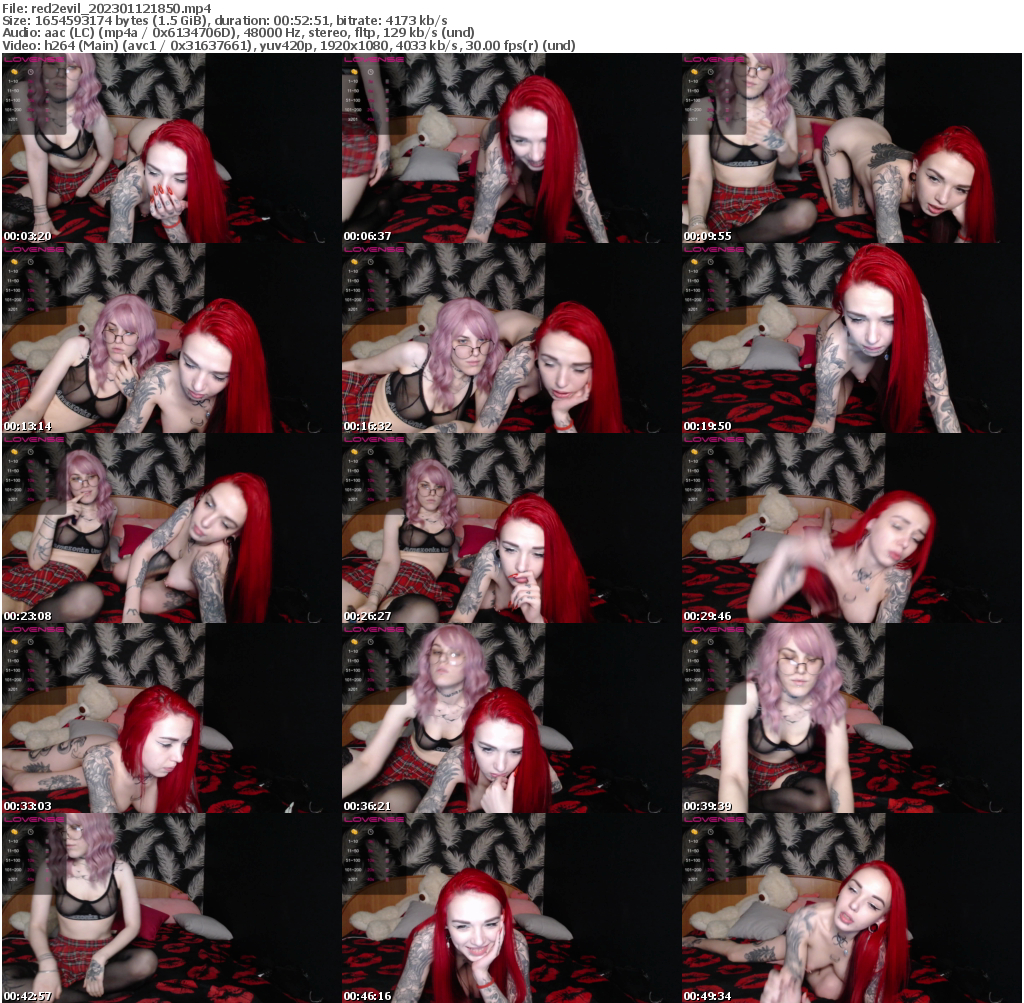1024x1003 pixels.
Task: Expand the 51~100 tip menu row
Action: pyautogui.click(x=13, y=100)
